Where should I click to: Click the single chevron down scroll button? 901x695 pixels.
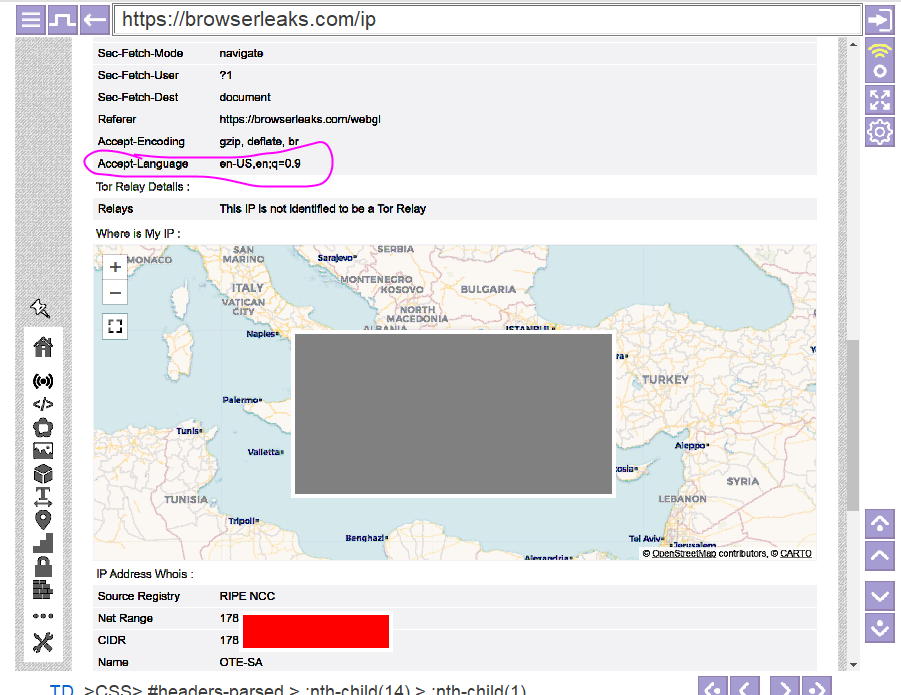point(880,595)
